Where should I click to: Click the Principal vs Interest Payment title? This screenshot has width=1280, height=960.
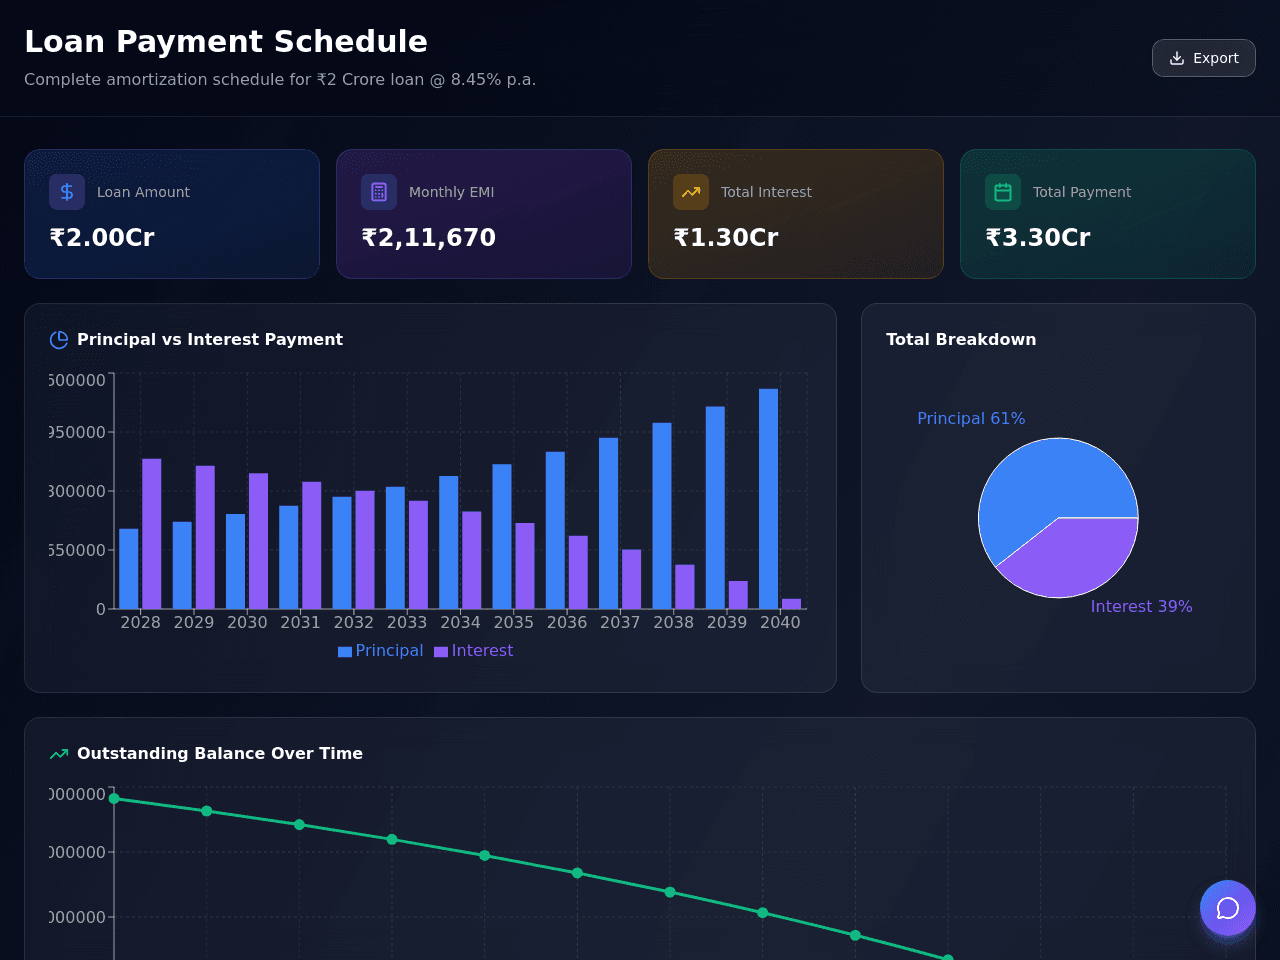pyautogui.click(x=210, y=340)
